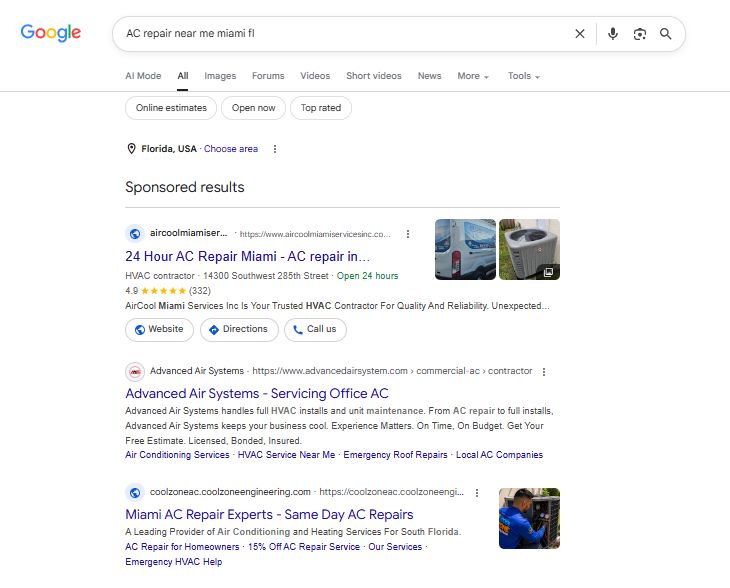Switch to the Images tab
Image resolution: width=730 pixels, height=588 pixels.
coord(220,76)
